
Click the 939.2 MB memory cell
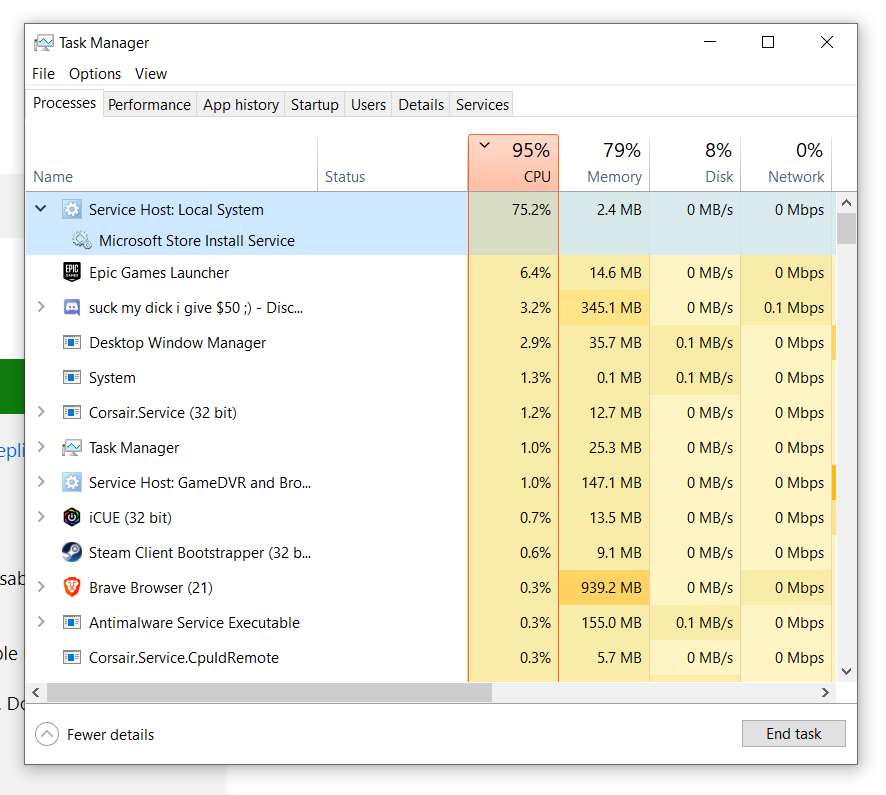604,588
